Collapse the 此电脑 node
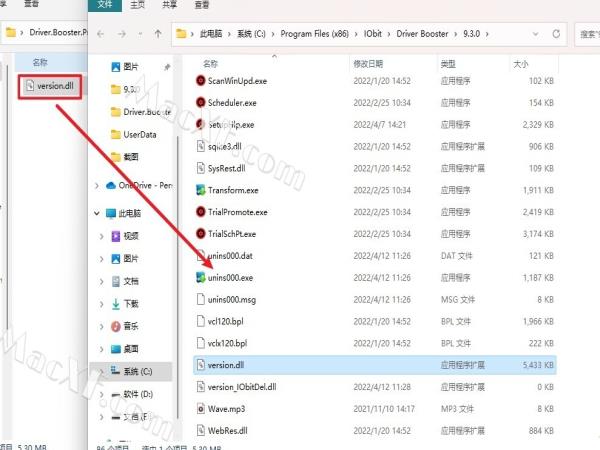The width and height of the screenshot is (600, 450). click(x=97, y=213)
